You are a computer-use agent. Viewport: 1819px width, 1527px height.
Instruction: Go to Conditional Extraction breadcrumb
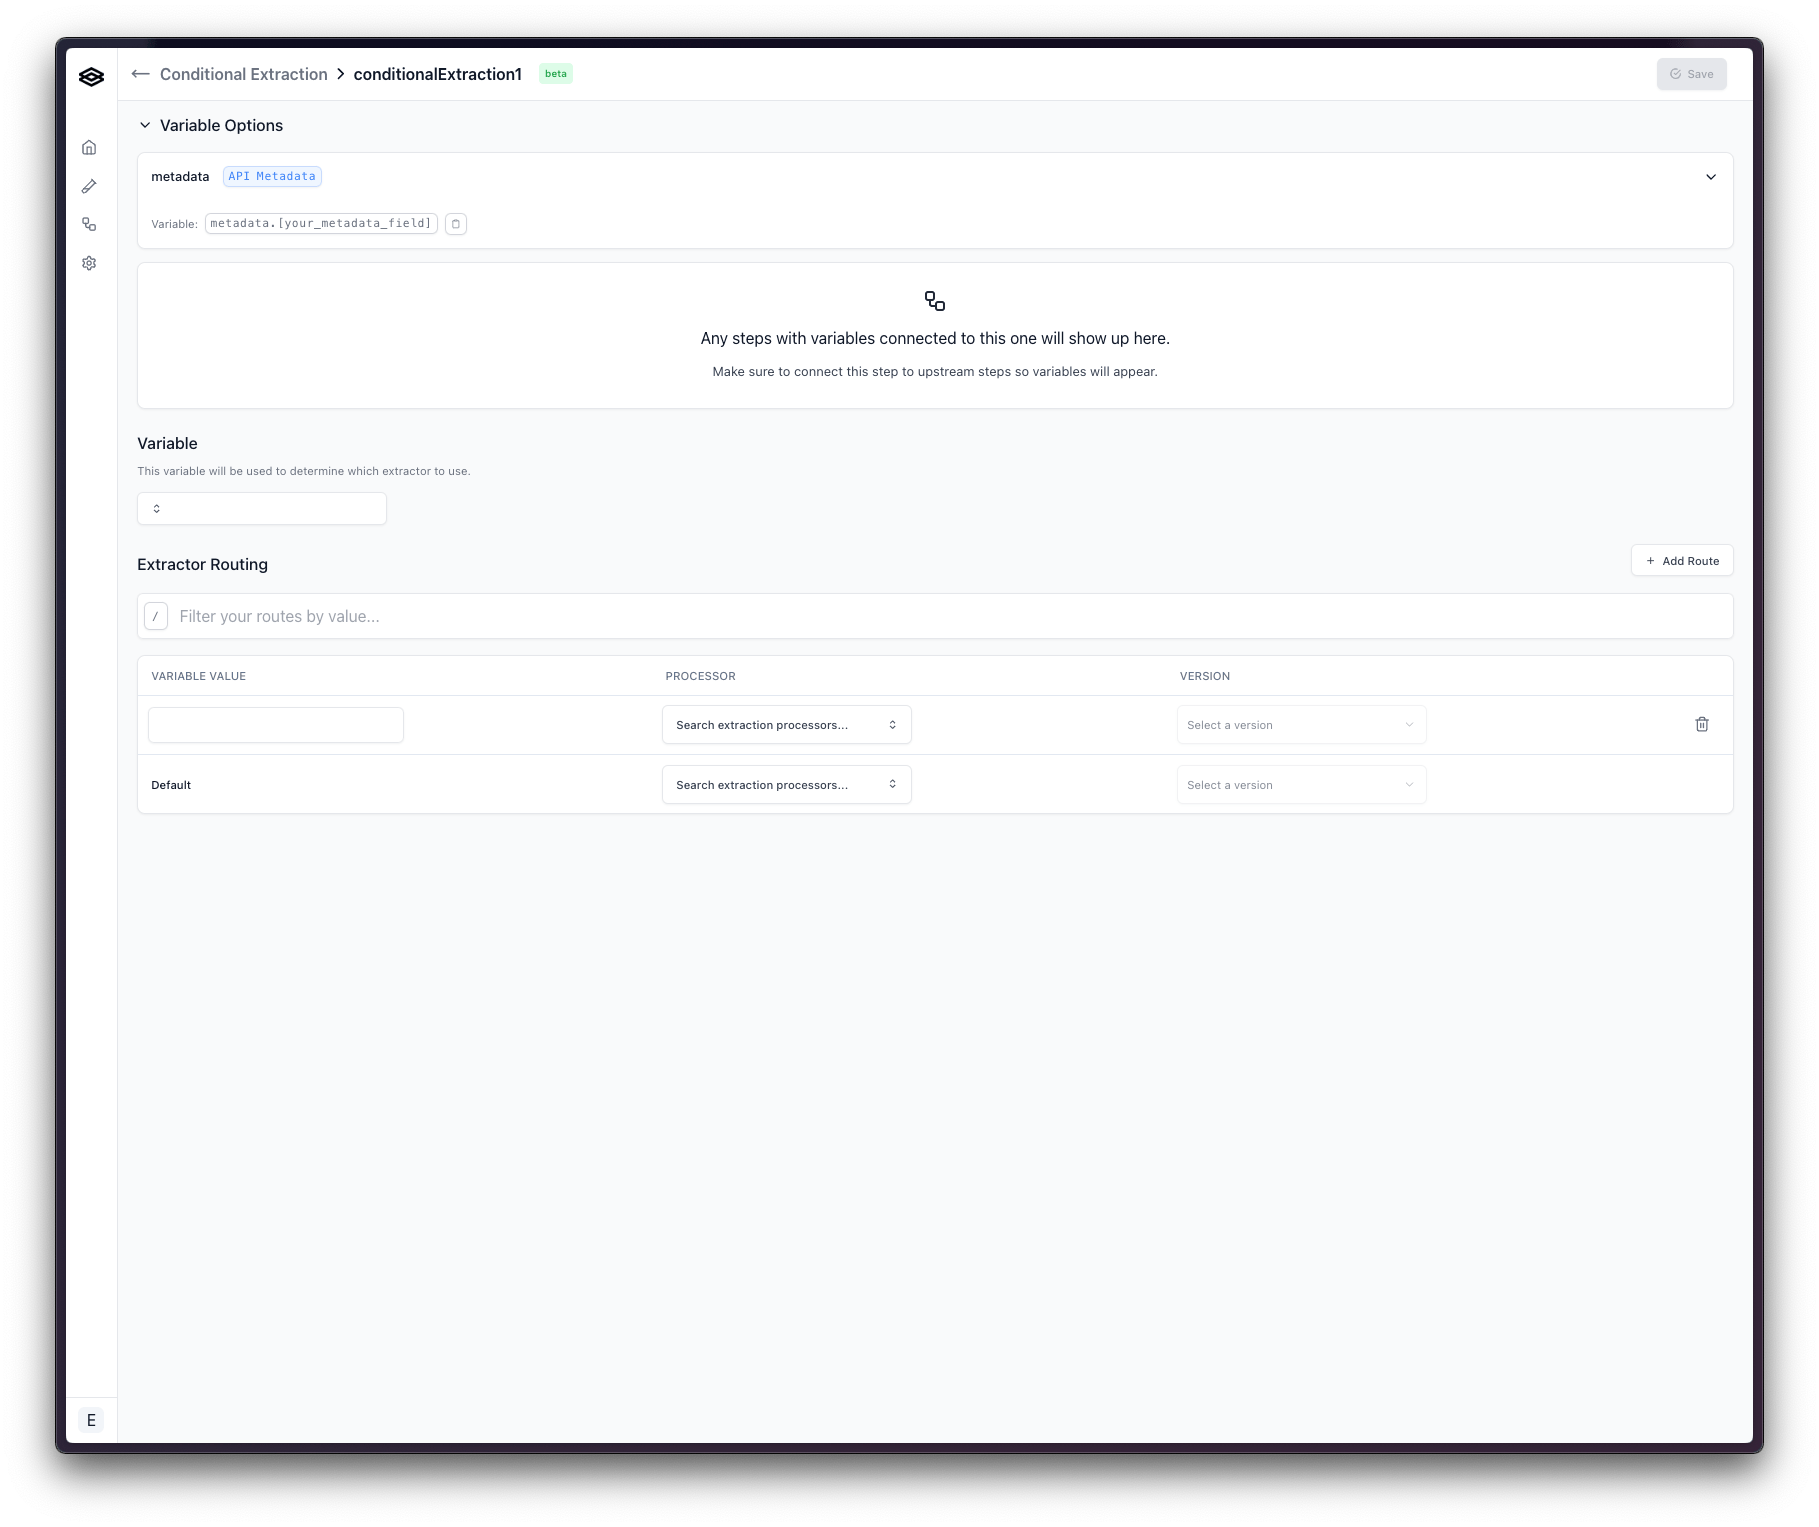[244, 74]
